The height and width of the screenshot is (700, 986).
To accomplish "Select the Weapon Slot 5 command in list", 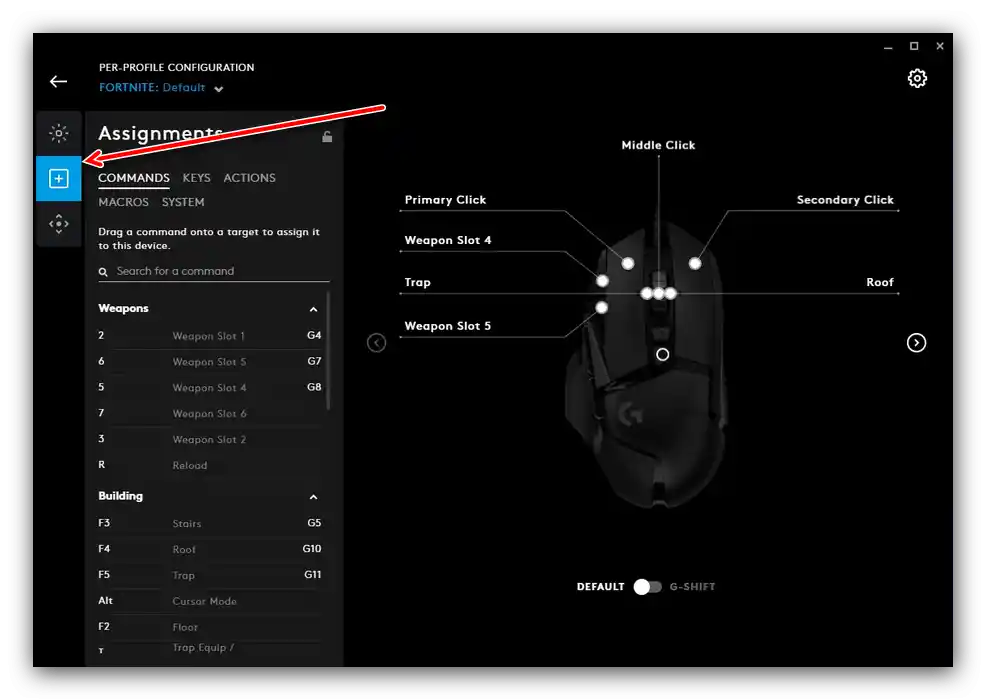I will point(209,362).
